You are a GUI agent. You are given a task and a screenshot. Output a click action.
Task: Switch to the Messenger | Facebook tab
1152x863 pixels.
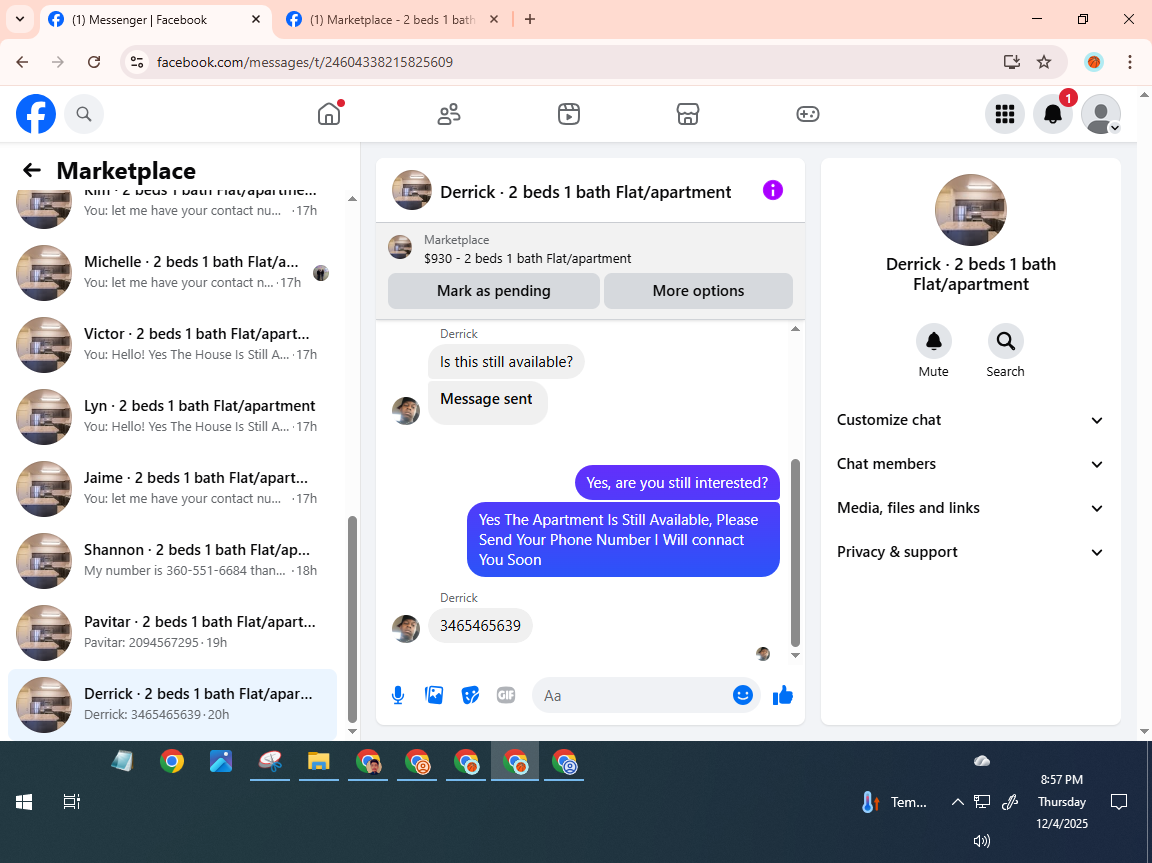(154, 20)
